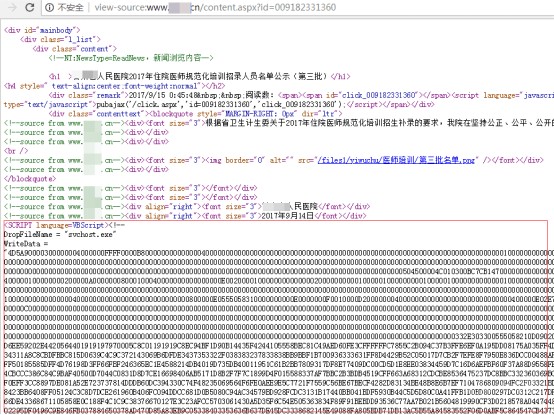Click the hex line starting 34311A8C8CBD
The height and width of the screenshot is (415, 554).
pyautogui.click(x=279, y=355)
